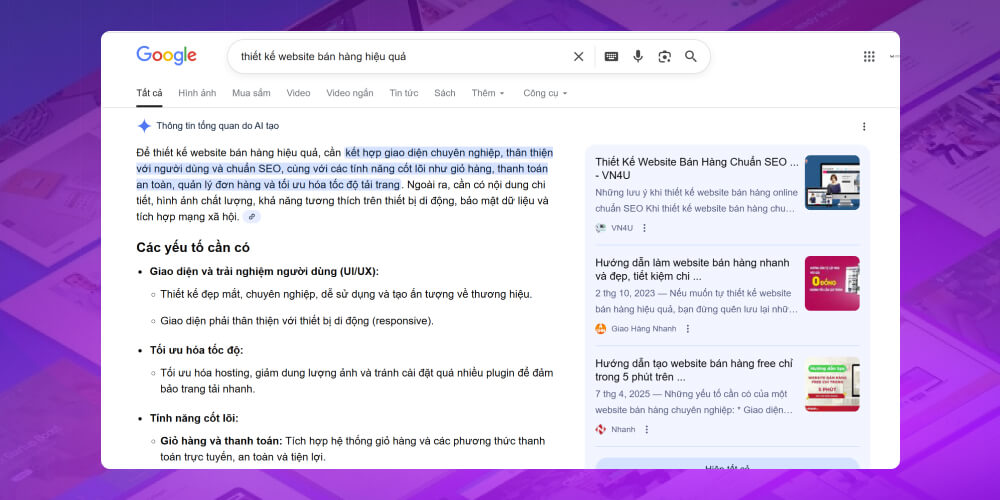Click the Nhanh result thumbnail image
The height and width of the screenshot is (500, 1000).
pos(832,384)
